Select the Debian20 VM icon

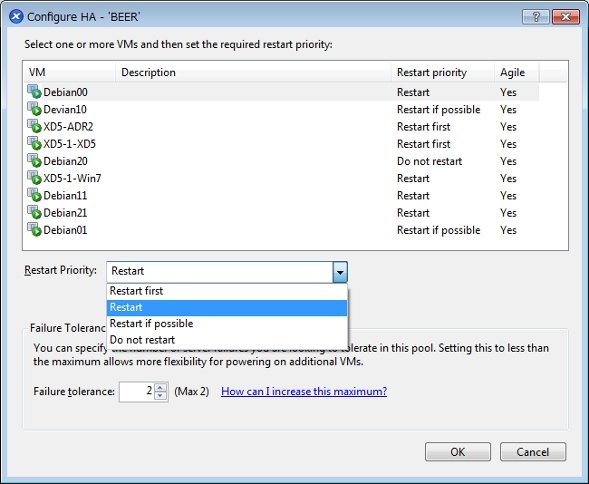34,161
